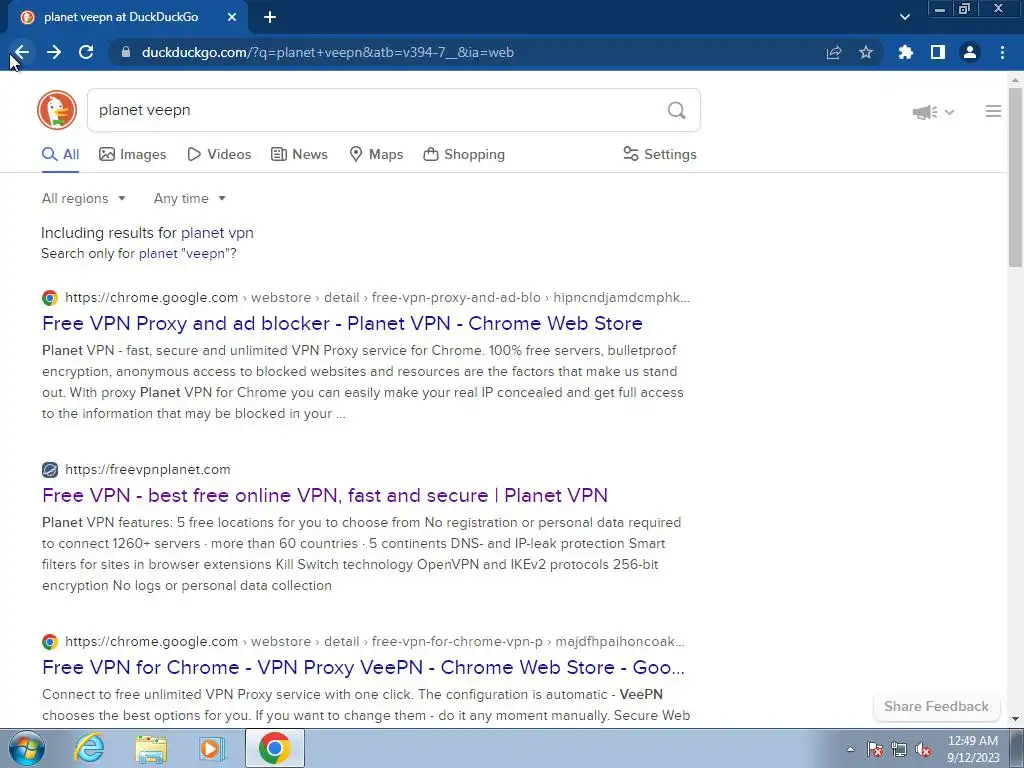
Task: Open Free VPN Proxy and ad blocker result
Action: tap(342, 323)
